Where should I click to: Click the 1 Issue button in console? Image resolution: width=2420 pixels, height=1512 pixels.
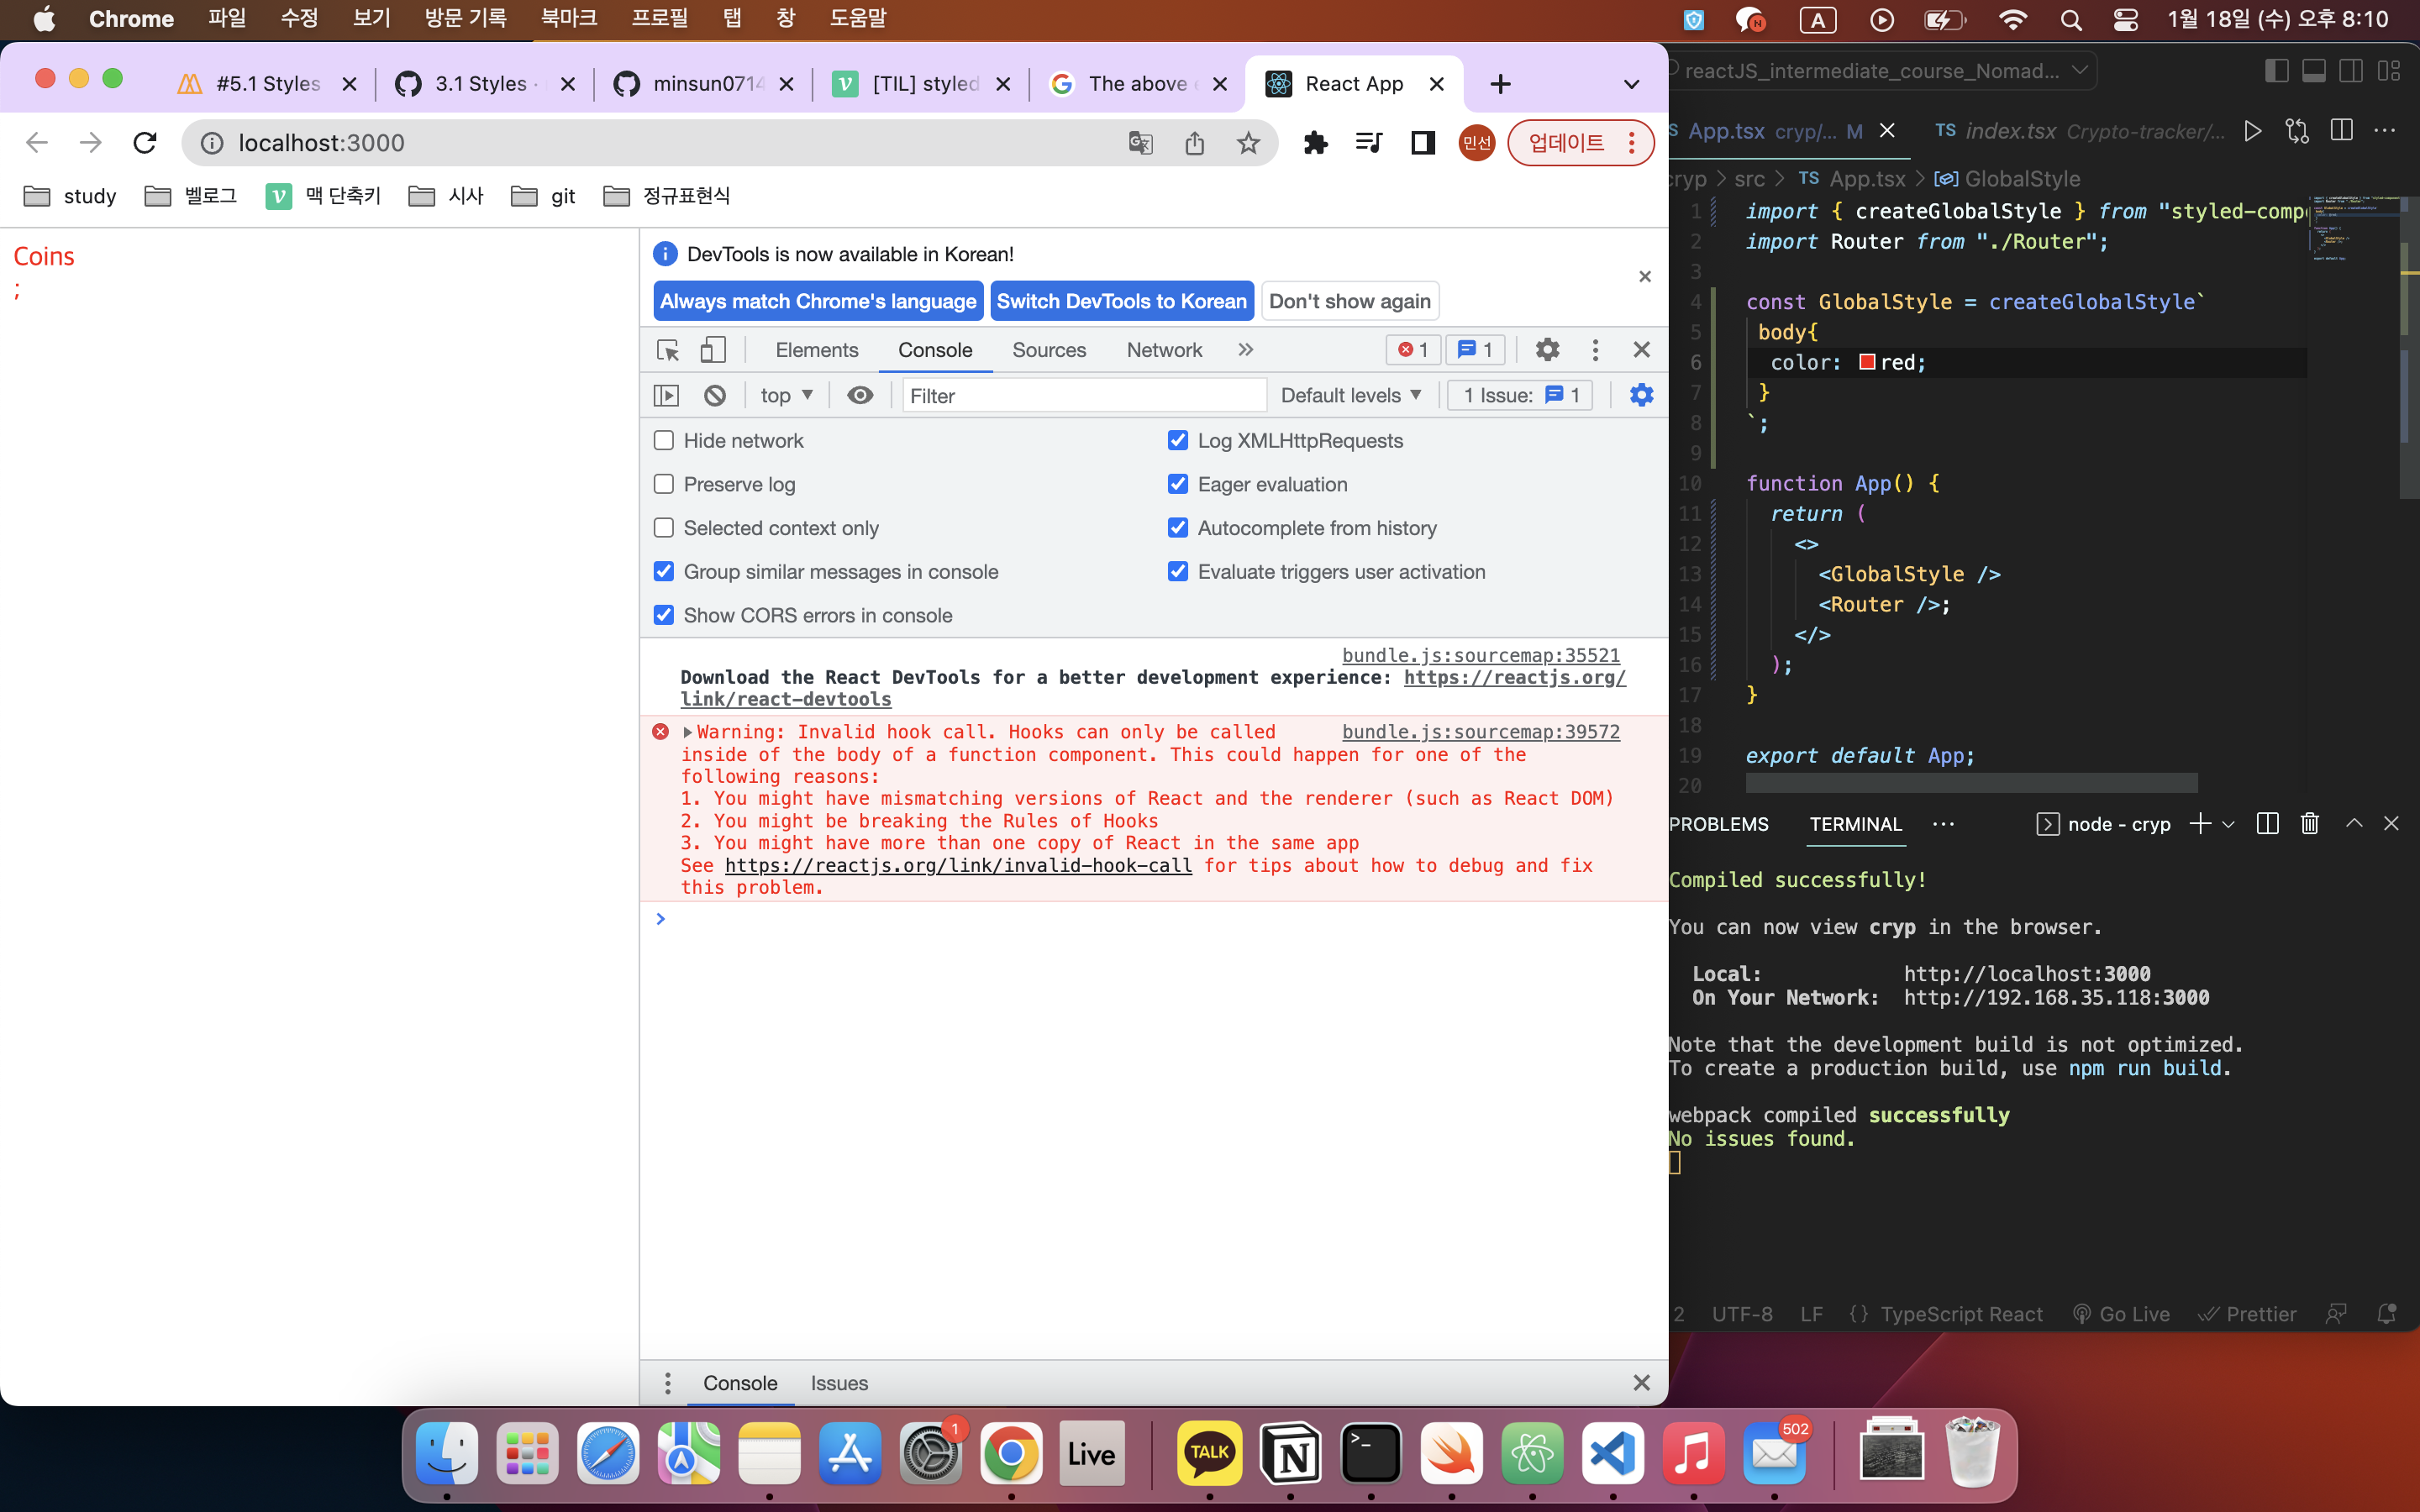tap(1520, 396)
